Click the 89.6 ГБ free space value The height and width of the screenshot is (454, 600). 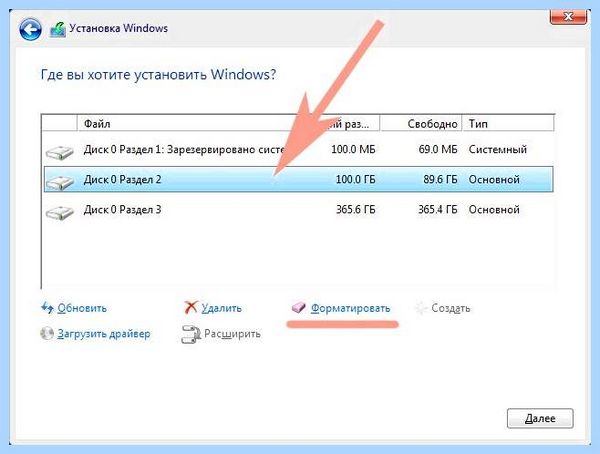coord(440,180)
